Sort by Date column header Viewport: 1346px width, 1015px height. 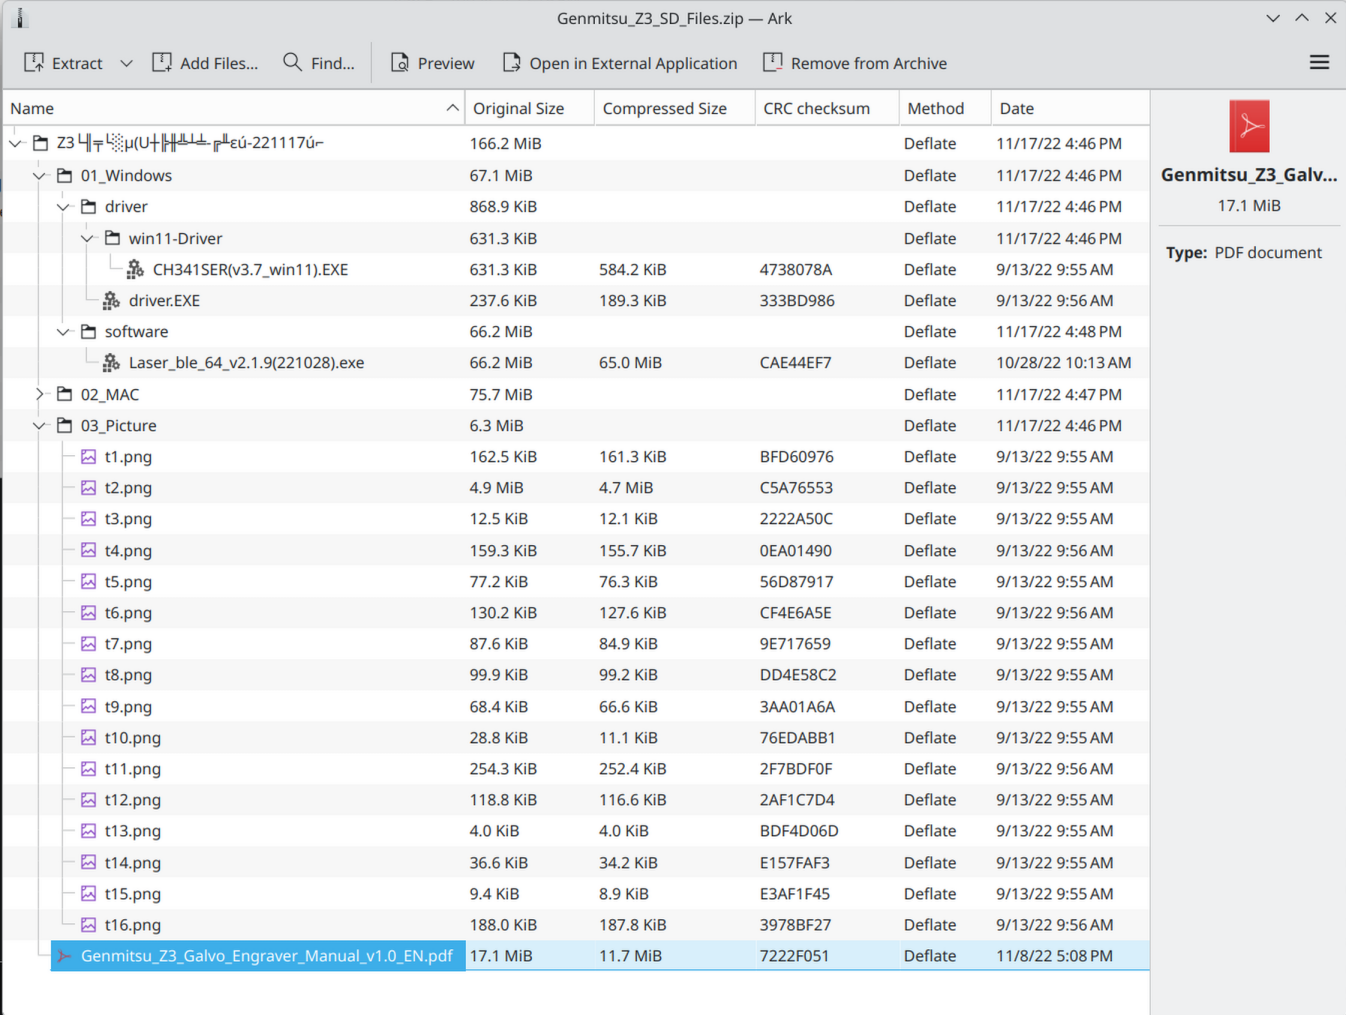(1070, 108)
